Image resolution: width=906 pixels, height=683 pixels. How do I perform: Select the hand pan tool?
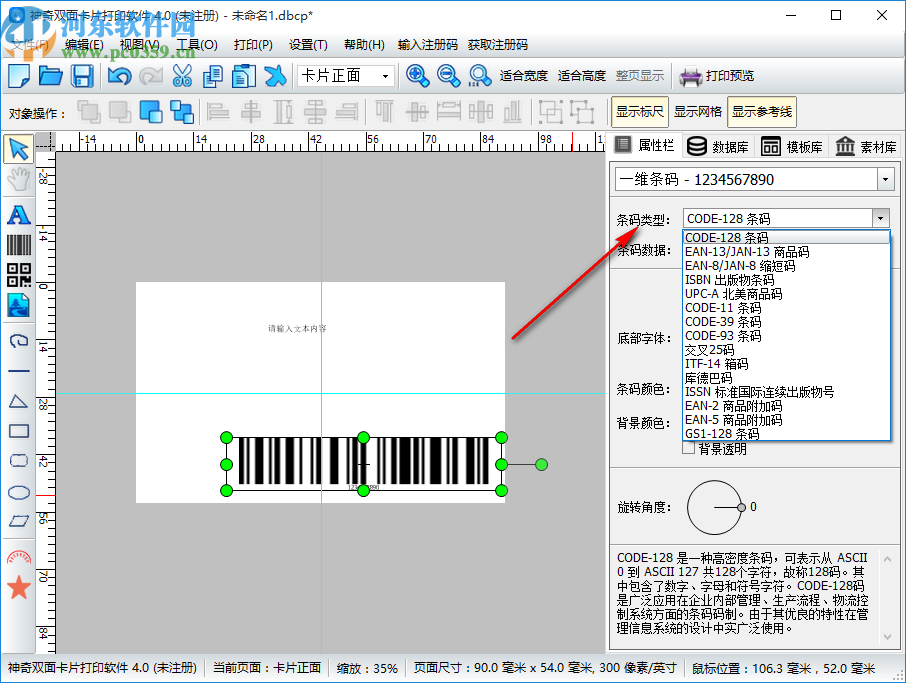coord(18,179)
